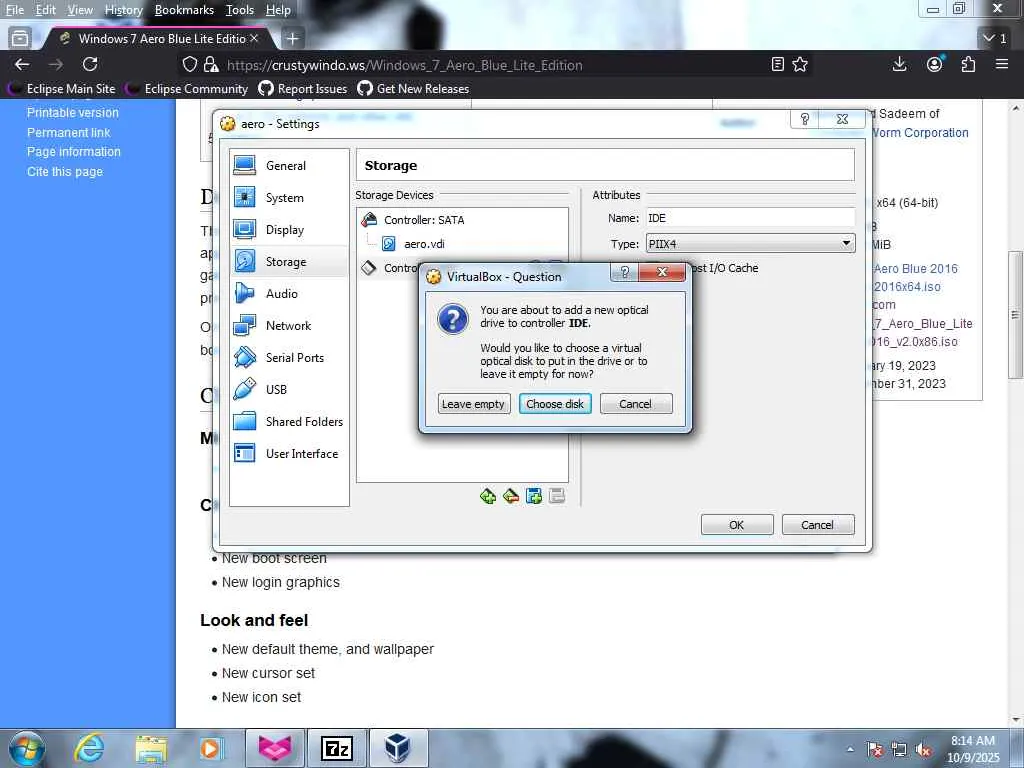Open the browser downloads panel
The width and height of the screenshot is (1024, 768).
(899, 64)
